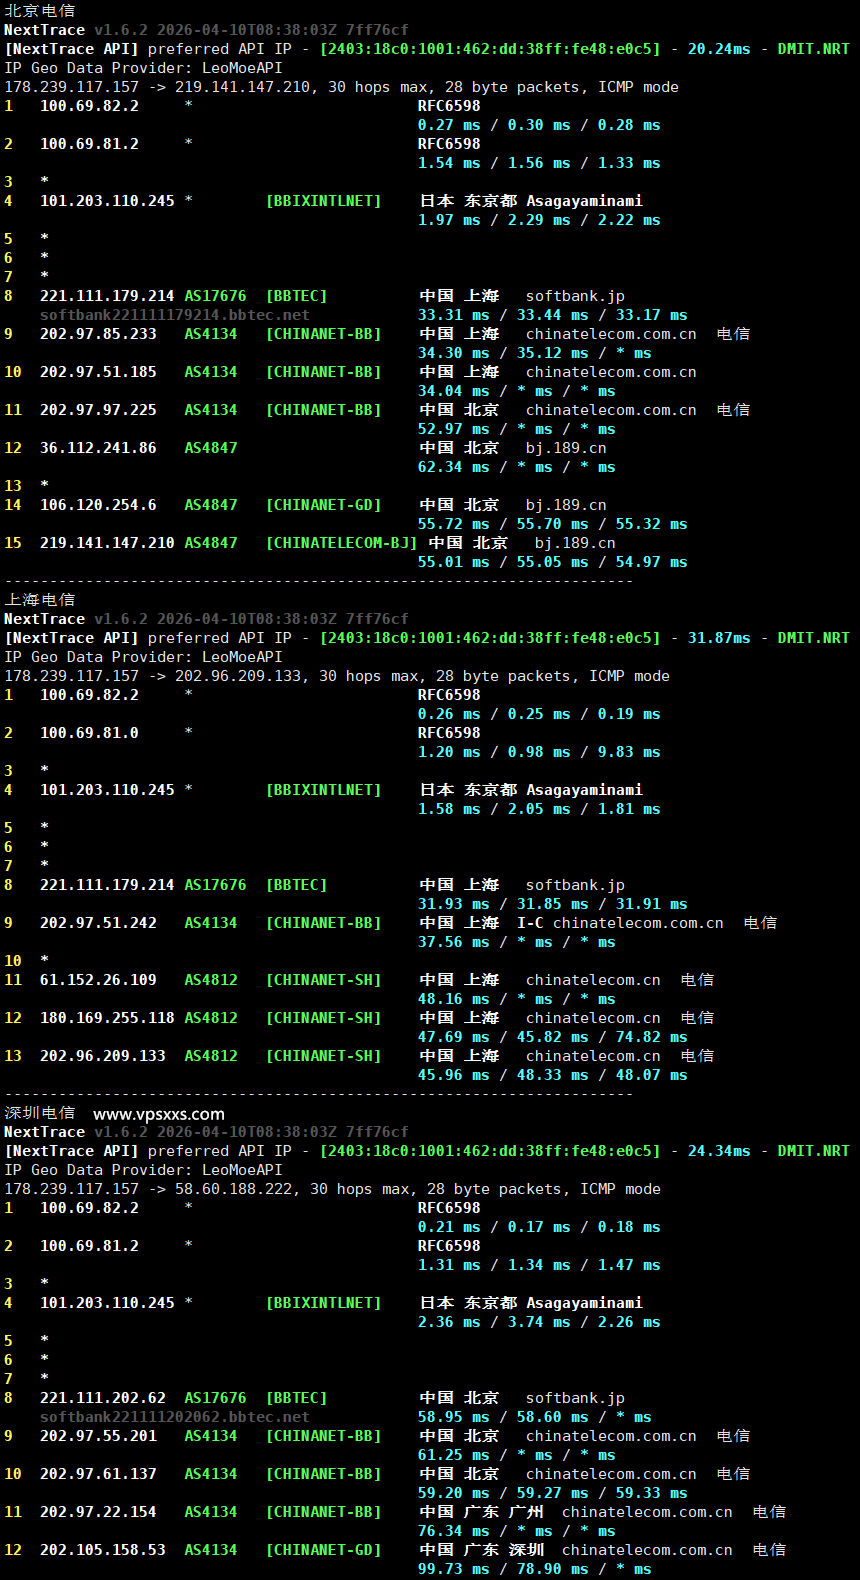This screenshot has height=1580, width=860.
Task: Click [CHINANET-GD] in the 202.105.158.53 row
Action: pos(323,1550)
